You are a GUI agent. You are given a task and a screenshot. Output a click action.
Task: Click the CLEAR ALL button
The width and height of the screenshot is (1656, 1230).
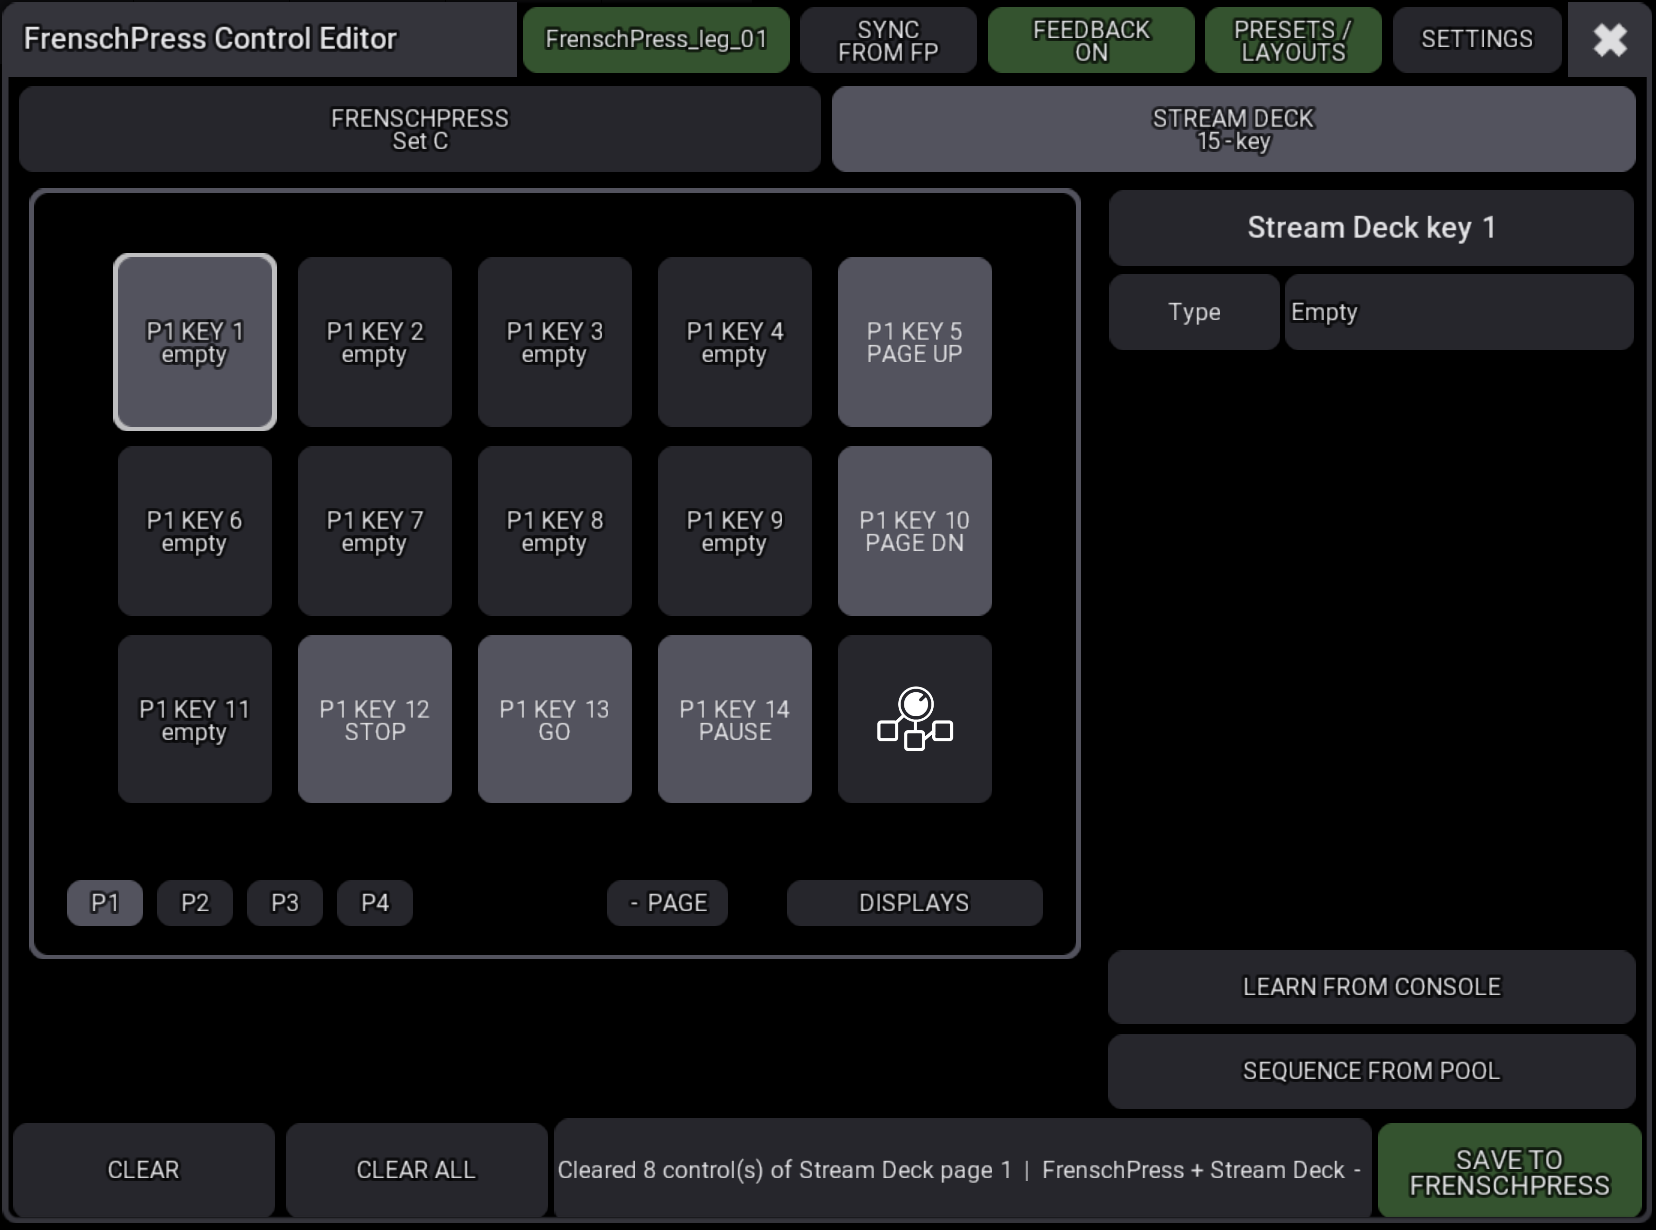[x=416, y=1170]
